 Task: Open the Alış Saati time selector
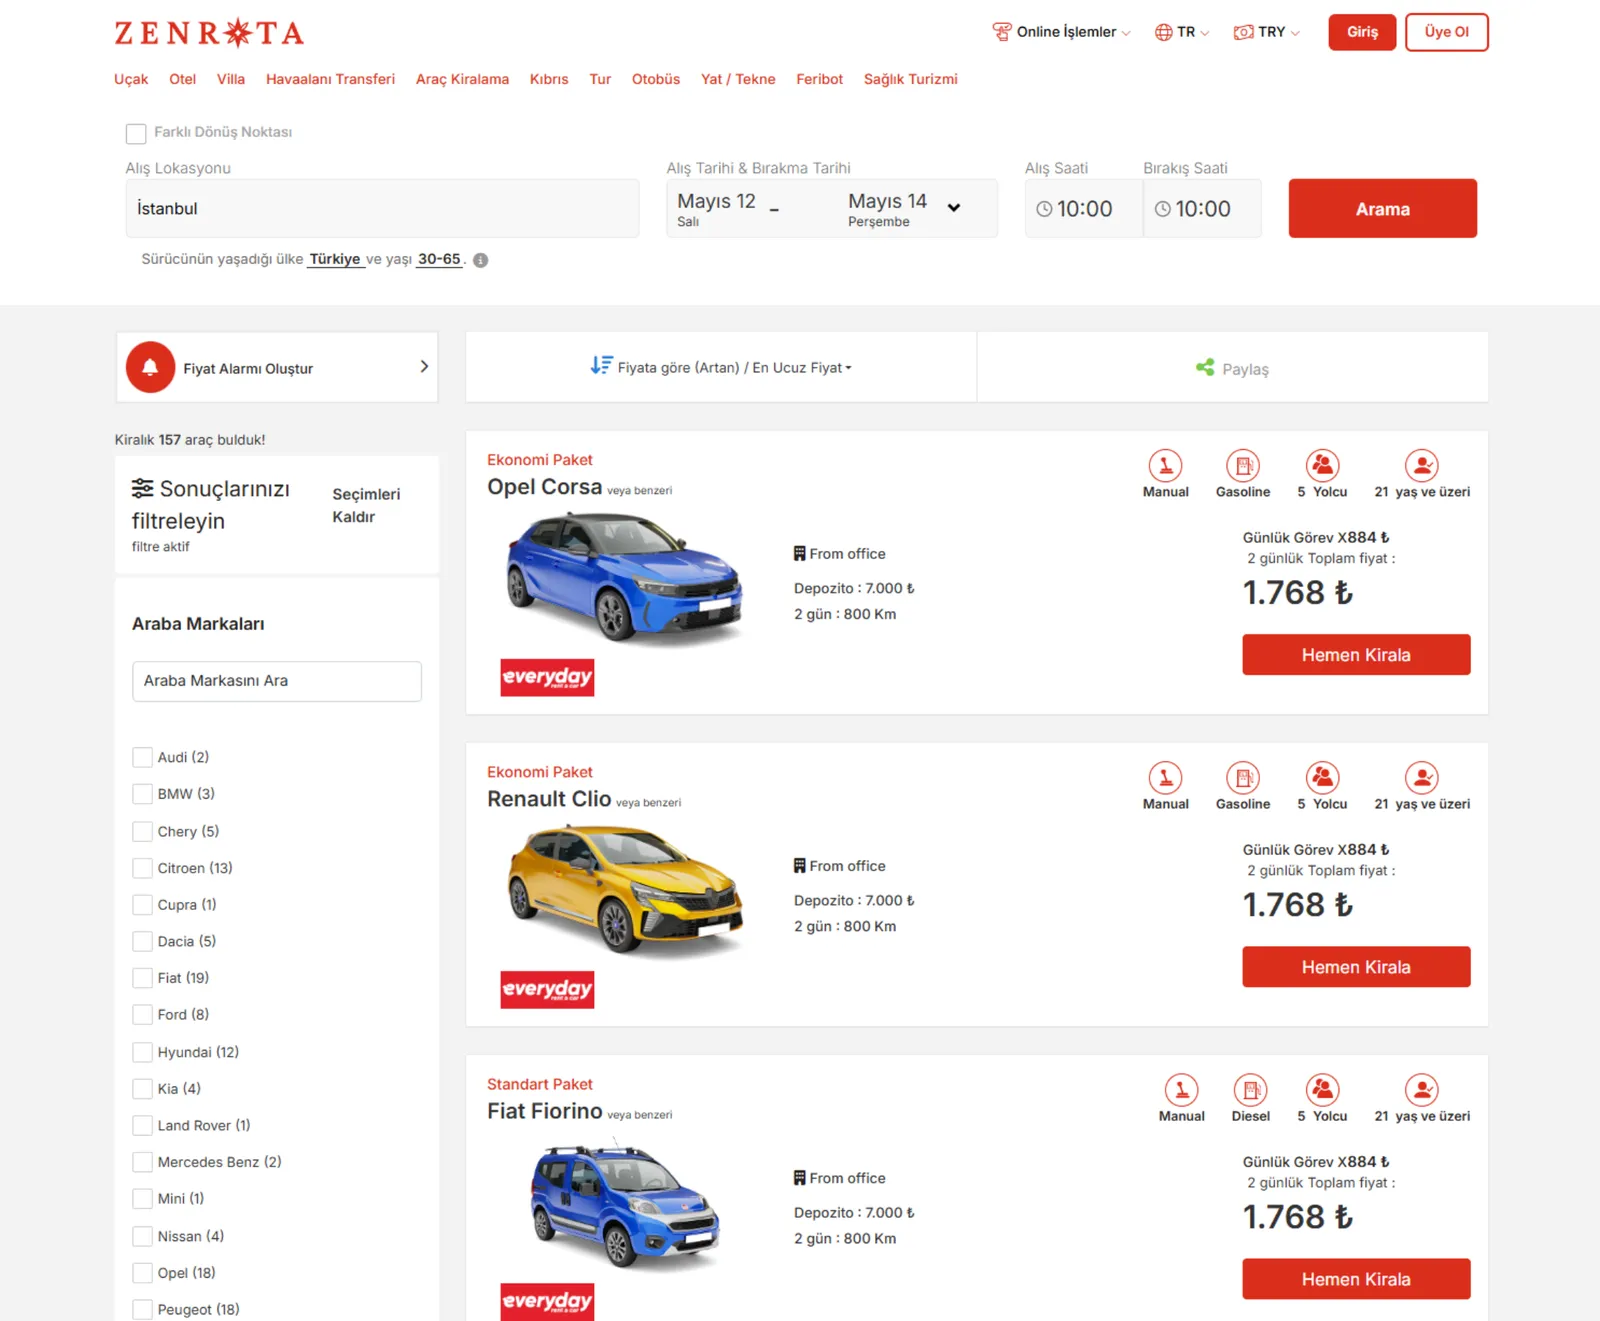1084,208
